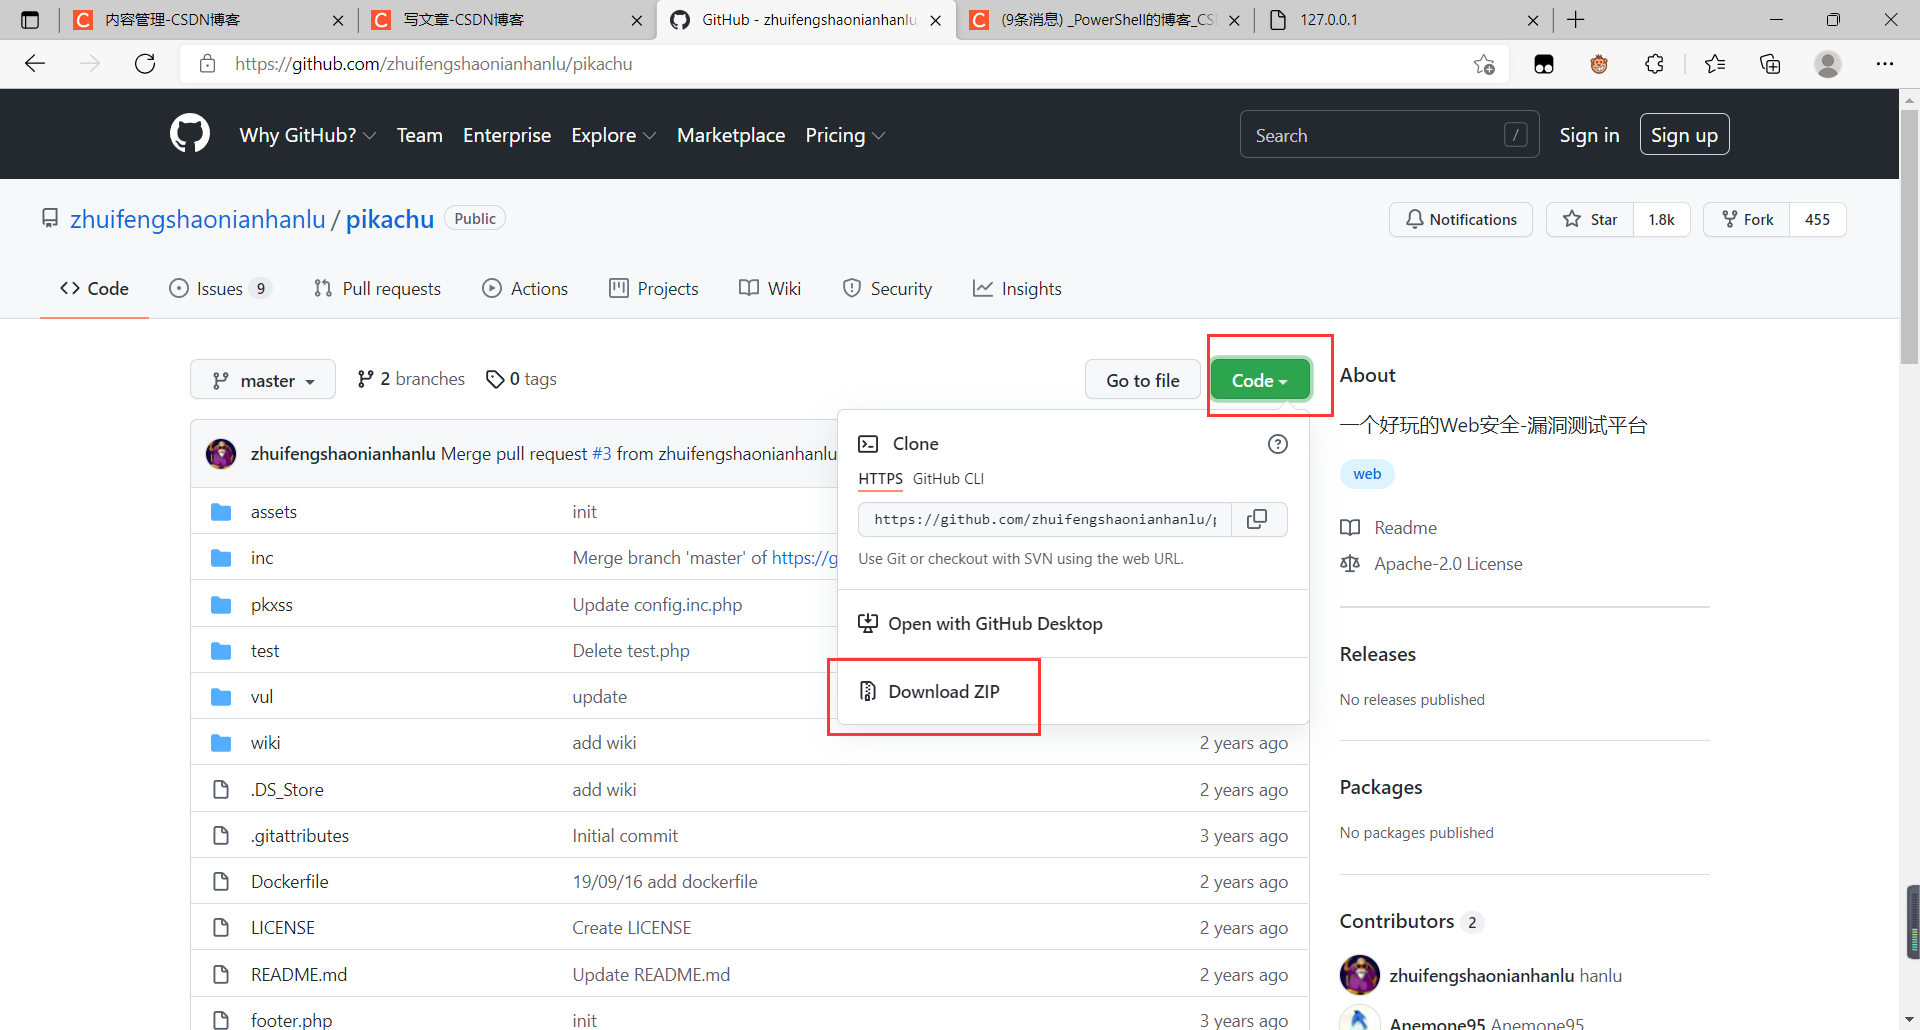This screenshot has width=1920, height=1030.
Task: Open the README.md file
Action: click(299, 974)
